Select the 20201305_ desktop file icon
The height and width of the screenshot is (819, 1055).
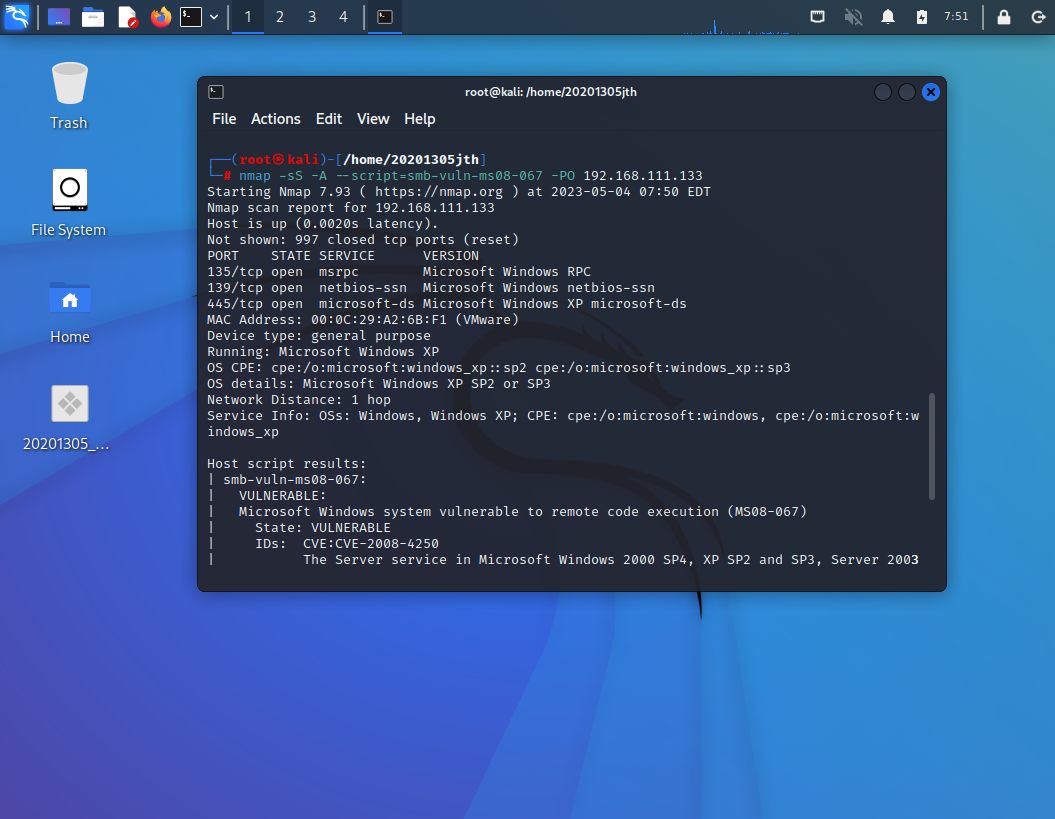67,417
